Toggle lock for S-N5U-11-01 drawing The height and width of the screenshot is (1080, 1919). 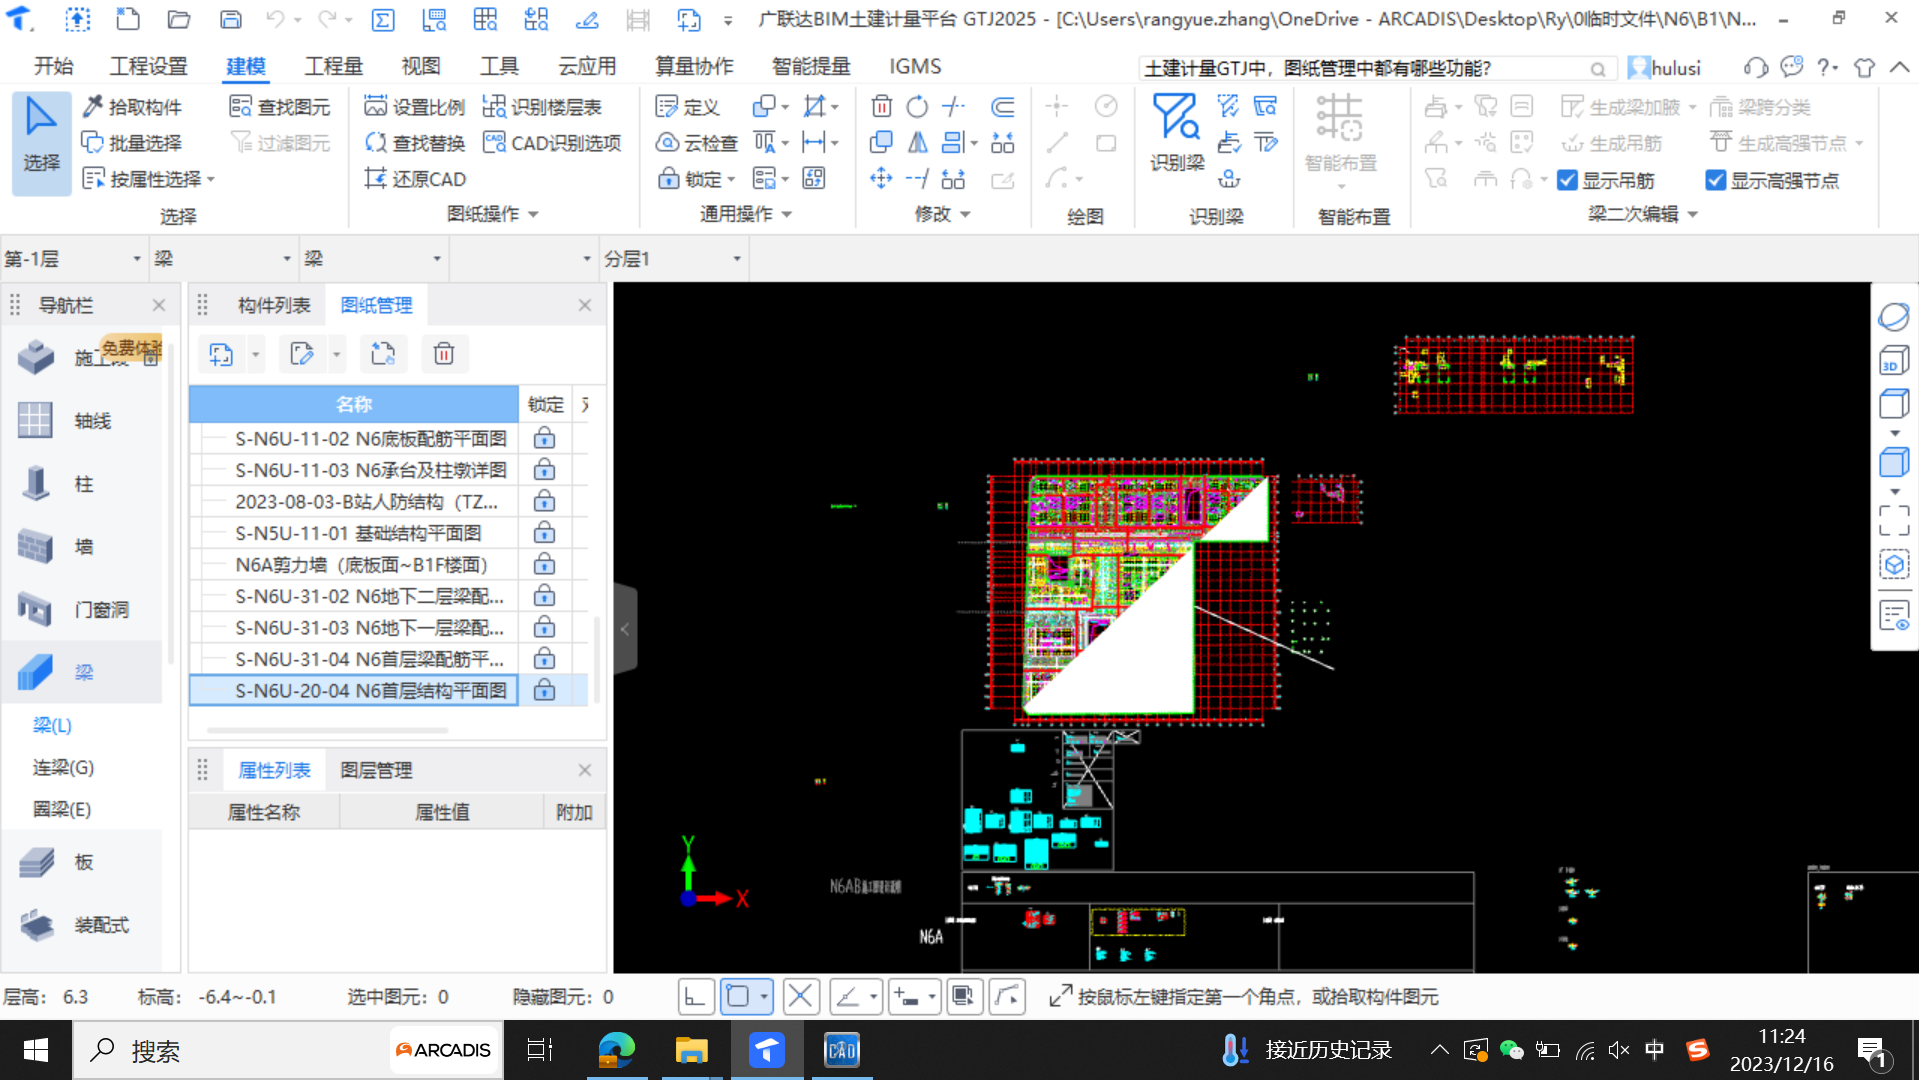click(544, 533)
